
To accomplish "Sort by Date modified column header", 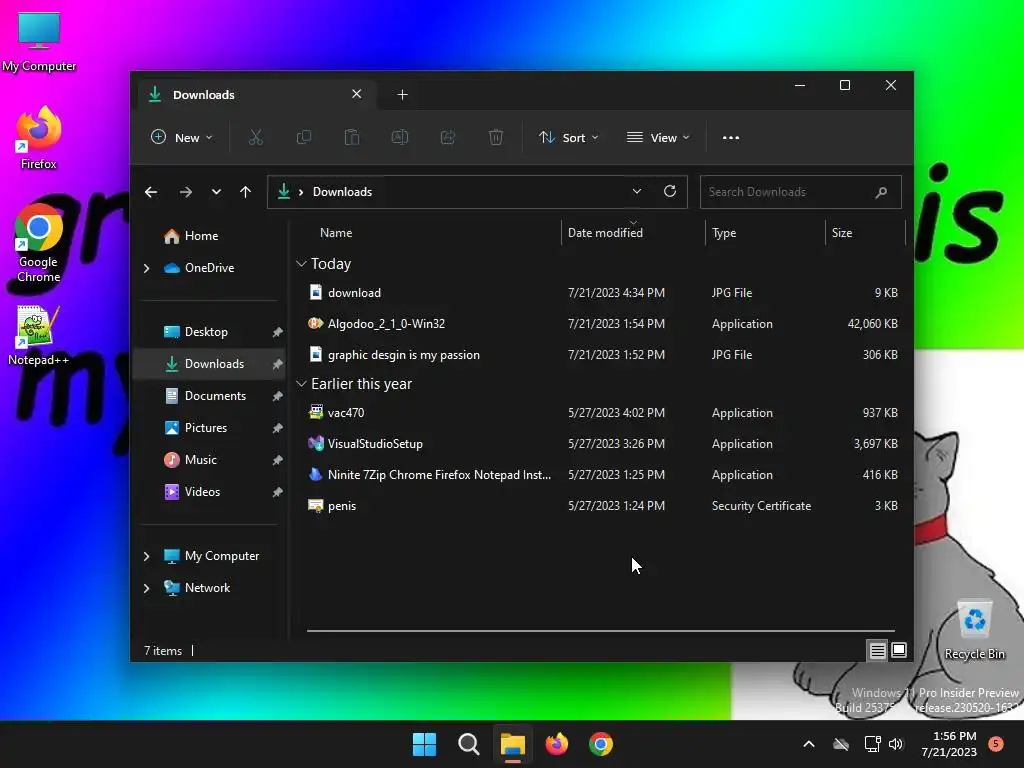I will 605,232.
